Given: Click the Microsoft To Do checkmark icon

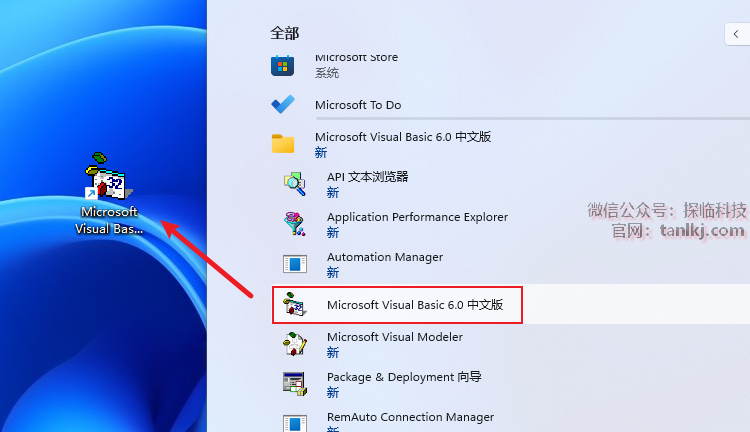Looking at the screenshot, I should point(283,104).
